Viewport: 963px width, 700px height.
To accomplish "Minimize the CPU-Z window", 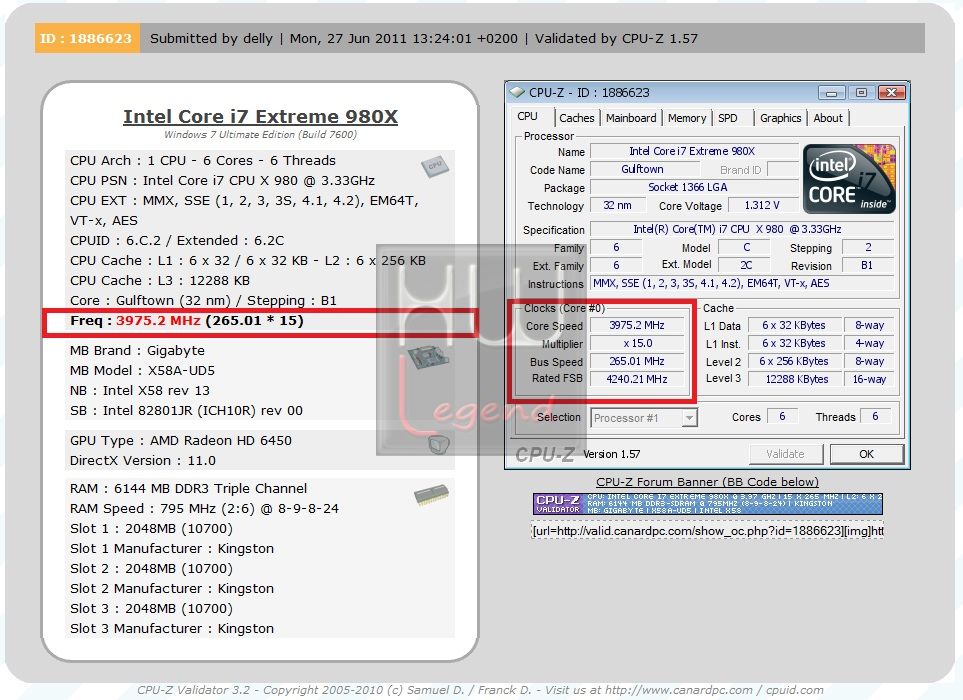I will [832, 93].
